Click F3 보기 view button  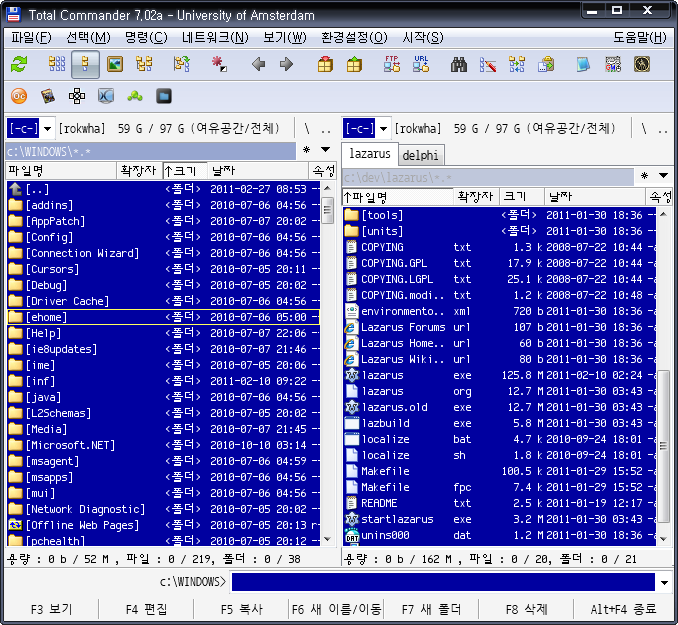[x=51, y=609]
